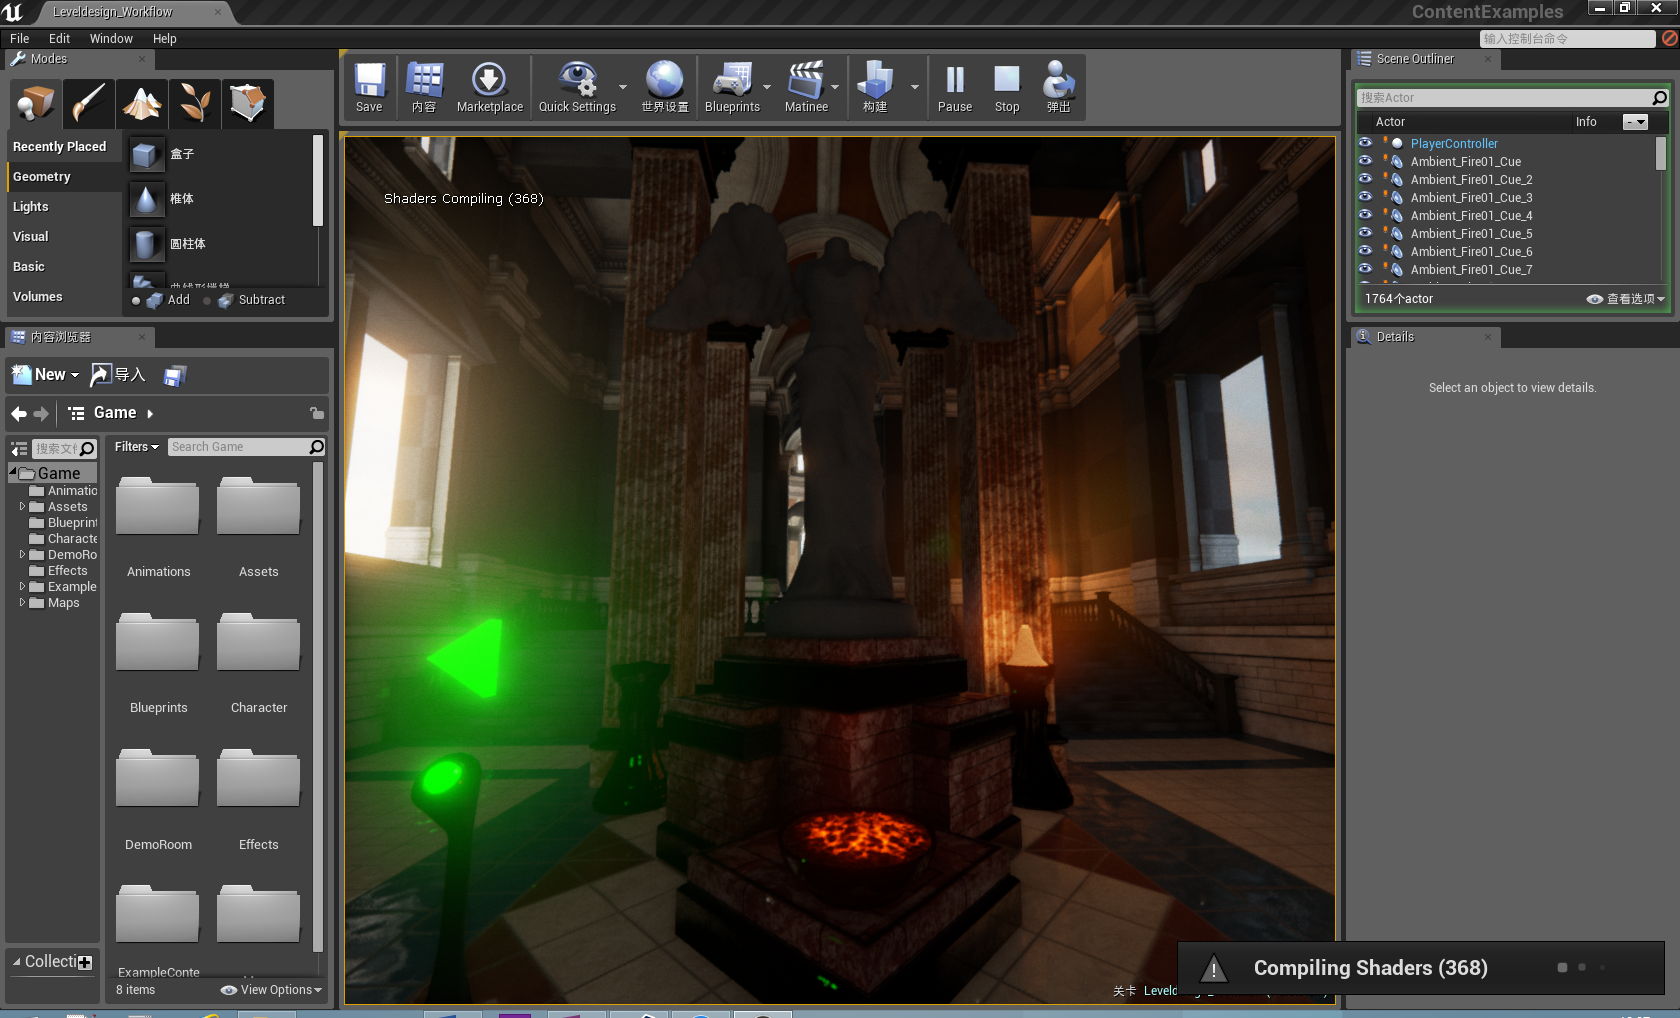
Task: Select the Add brush radio button
Action: [x=136, y=300]
